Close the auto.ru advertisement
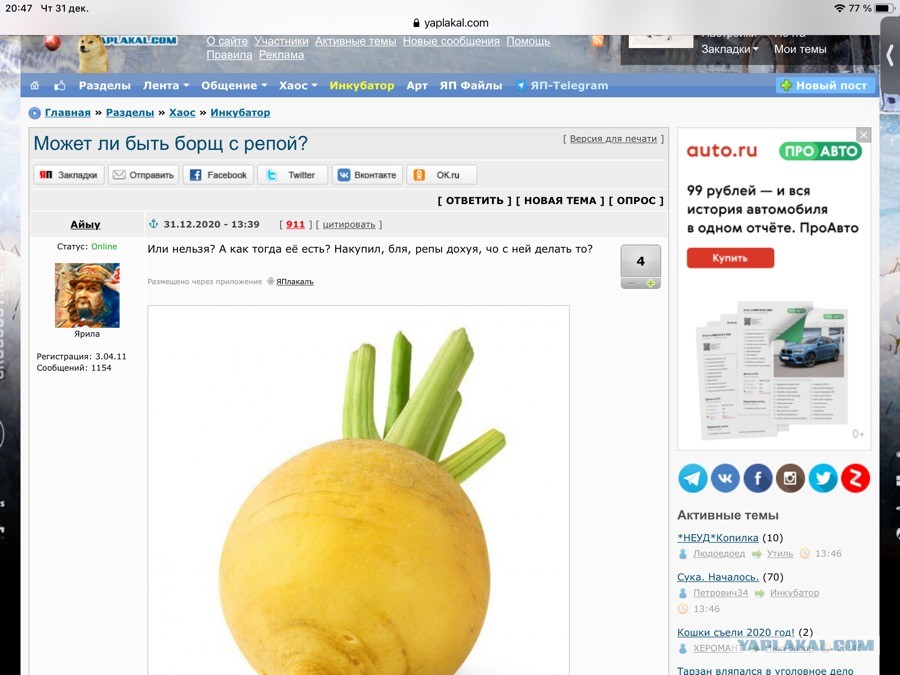The height and width of the screenshot is (675, 900). point(863,135)
